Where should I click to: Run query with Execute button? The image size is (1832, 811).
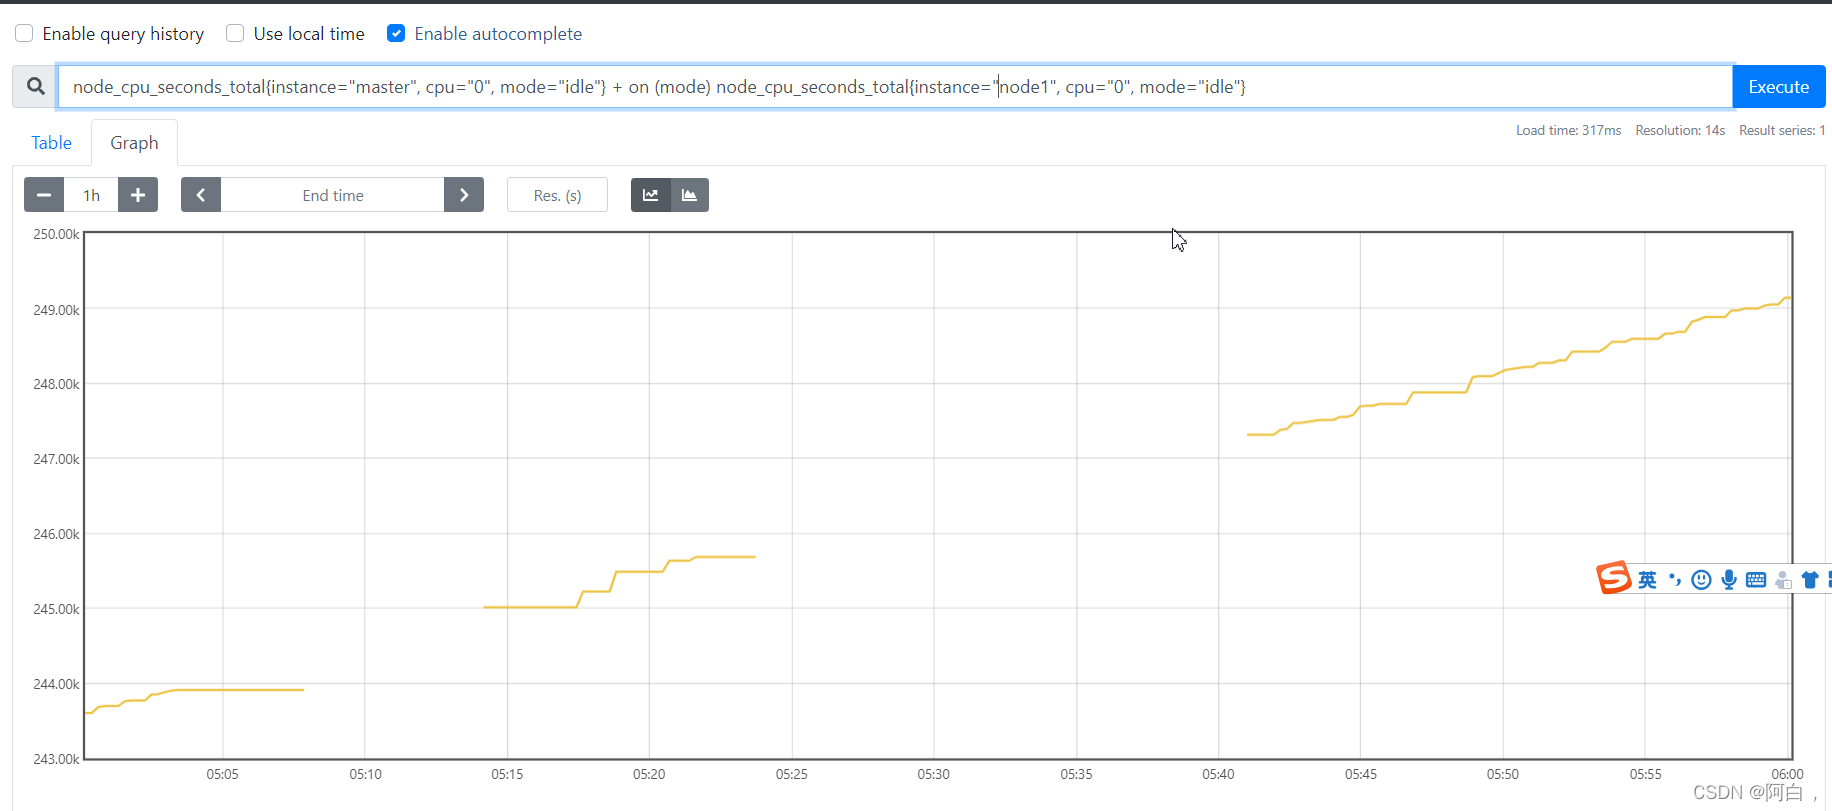click(x=1778, y=87)
